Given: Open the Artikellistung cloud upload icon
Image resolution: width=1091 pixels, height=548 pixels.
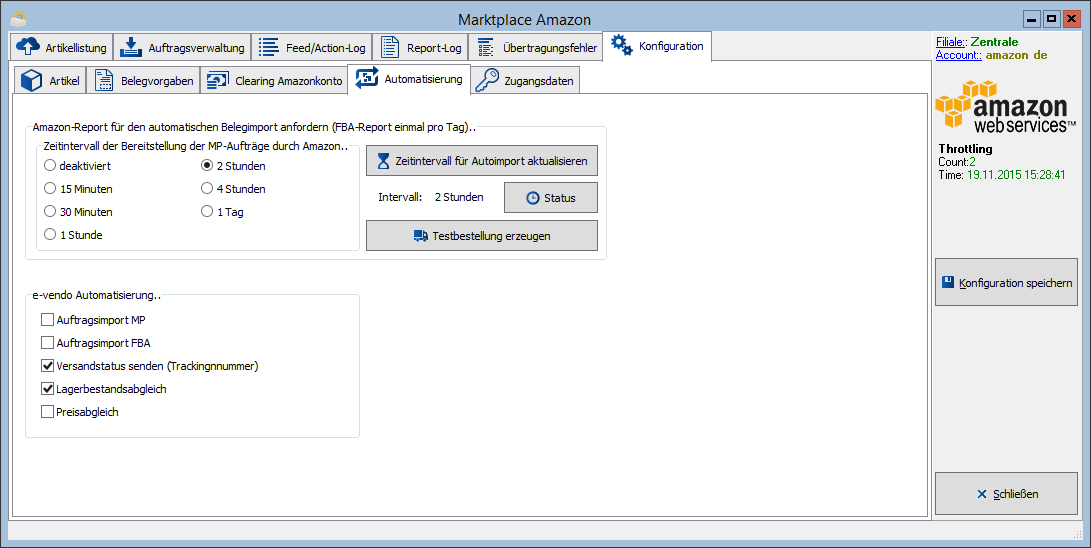Looking at the screenshot, I should tap(28, 47).
